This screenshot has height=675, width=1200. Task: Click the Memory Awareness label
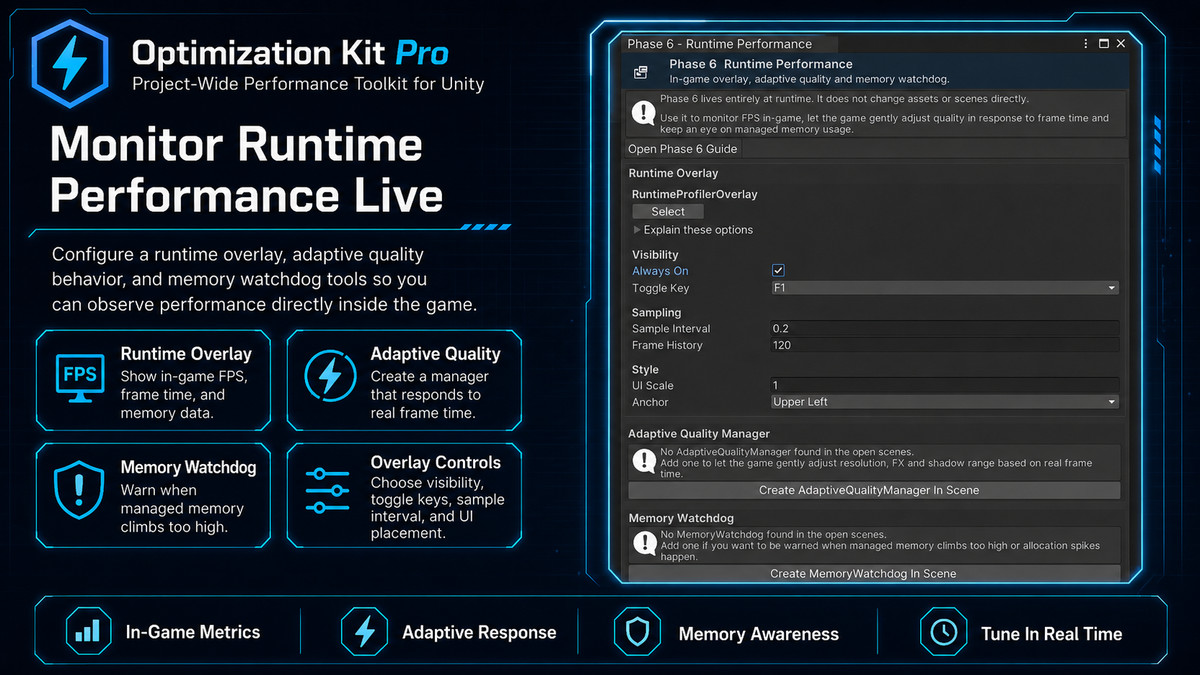(759, 634)
